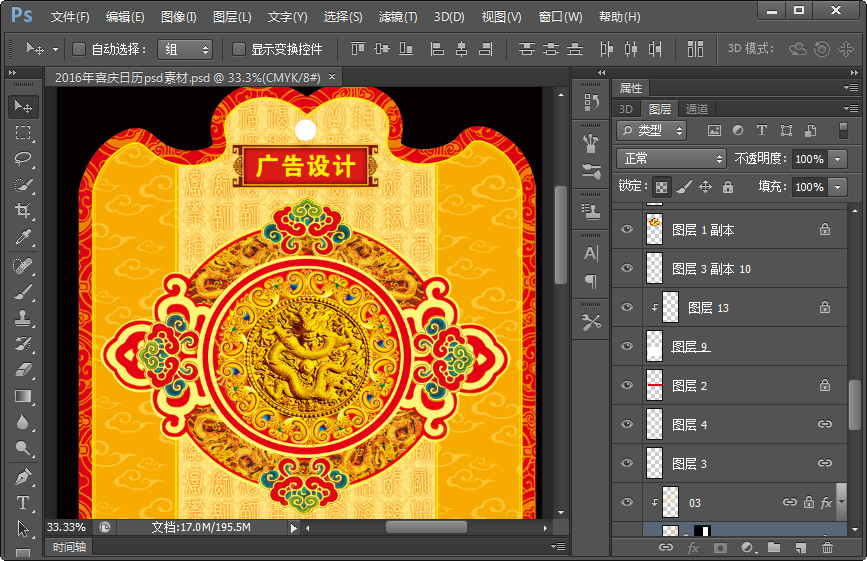
Task: Select the Crop tool
Action: (23, 211)
